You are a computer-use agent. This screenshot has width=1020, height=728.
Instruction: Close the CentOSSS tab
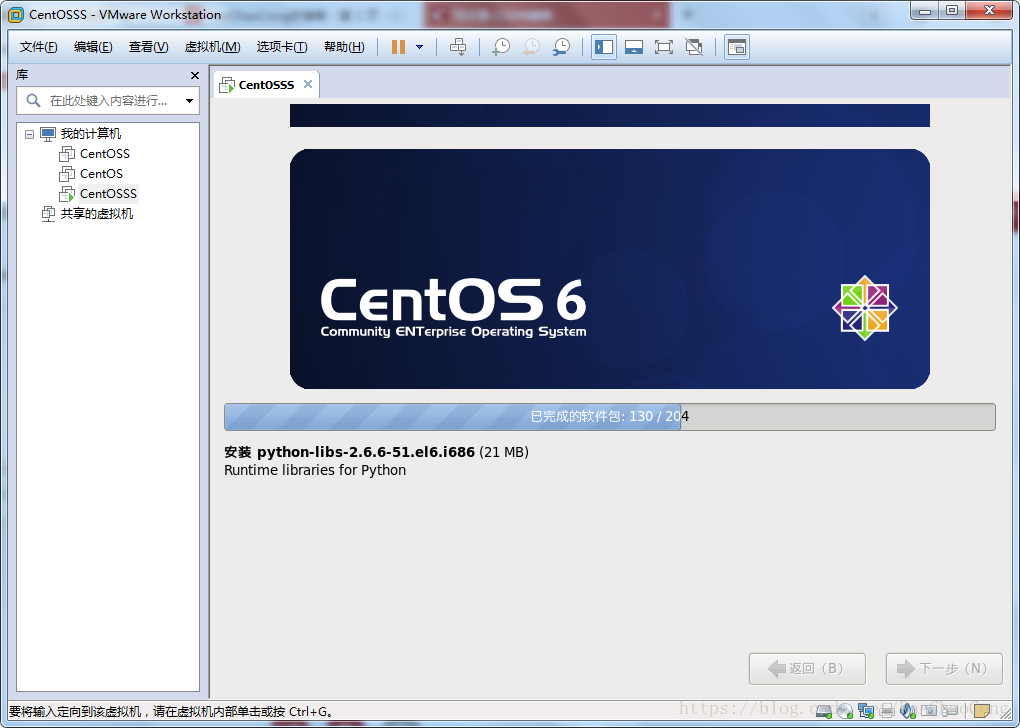[308, 84]
